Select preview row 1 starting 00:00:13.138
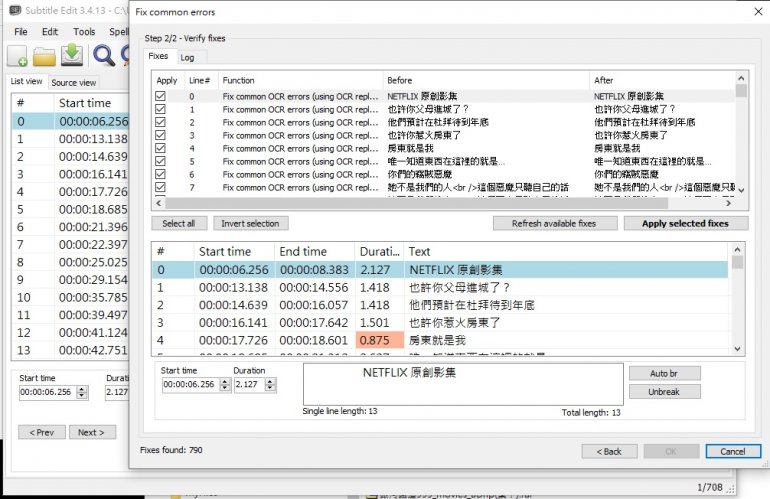This screenshot has height=499, width=770. (x=440, y=287)
